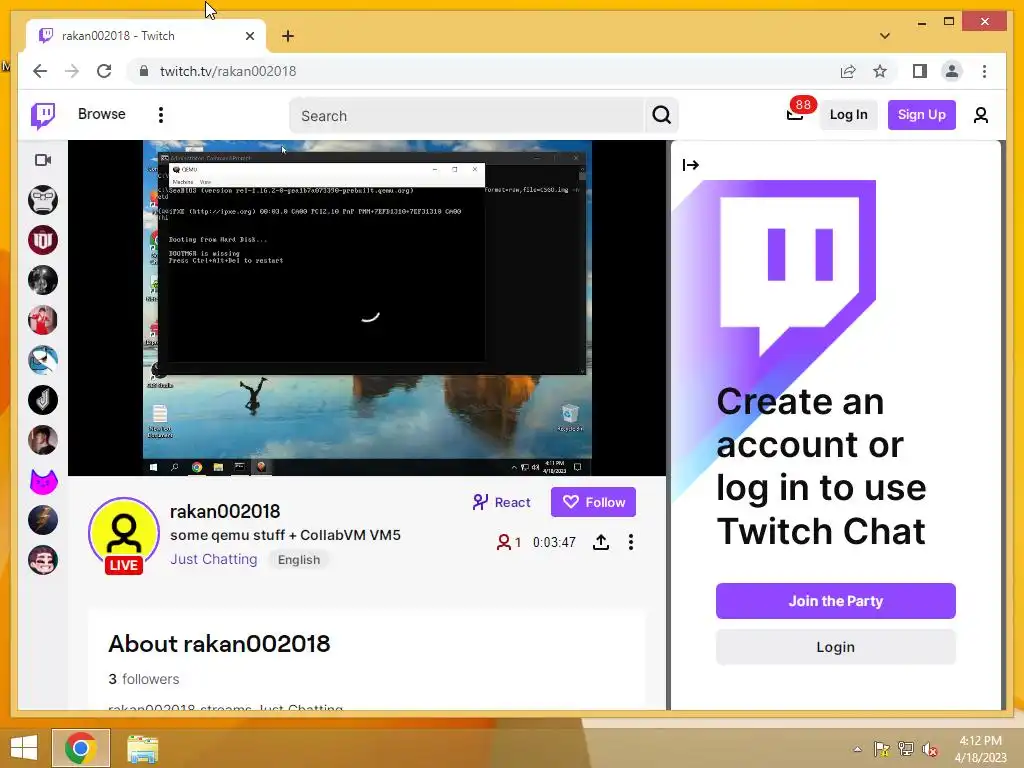Open the first sidebar channel avatar with glasses
This screenshot has width=1024, height=768.
(x=43, y=200)
